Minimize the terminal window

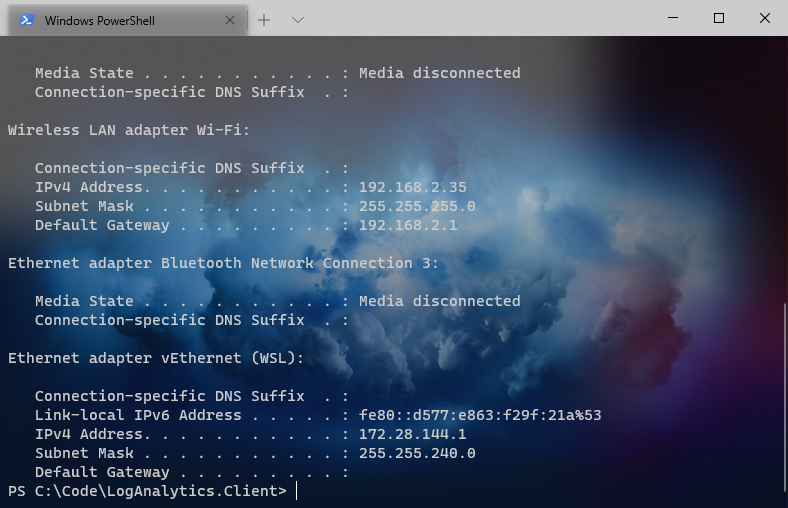click(673, 18)
